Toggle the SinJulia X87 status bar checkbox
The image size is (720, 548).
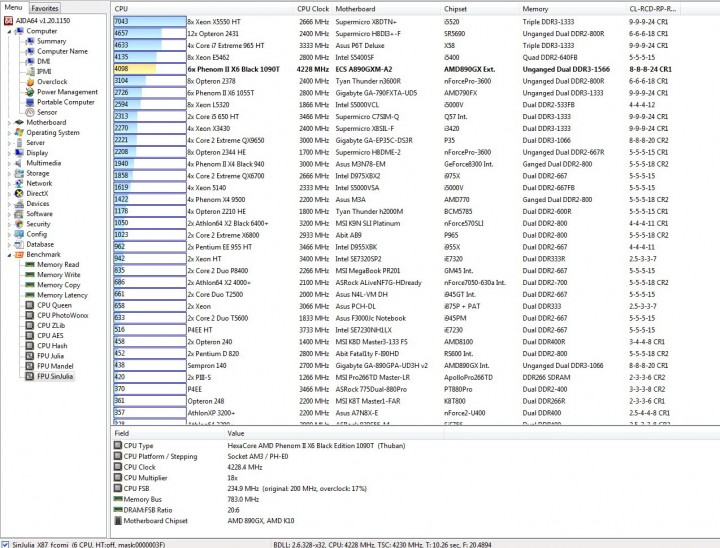(5, 544)
